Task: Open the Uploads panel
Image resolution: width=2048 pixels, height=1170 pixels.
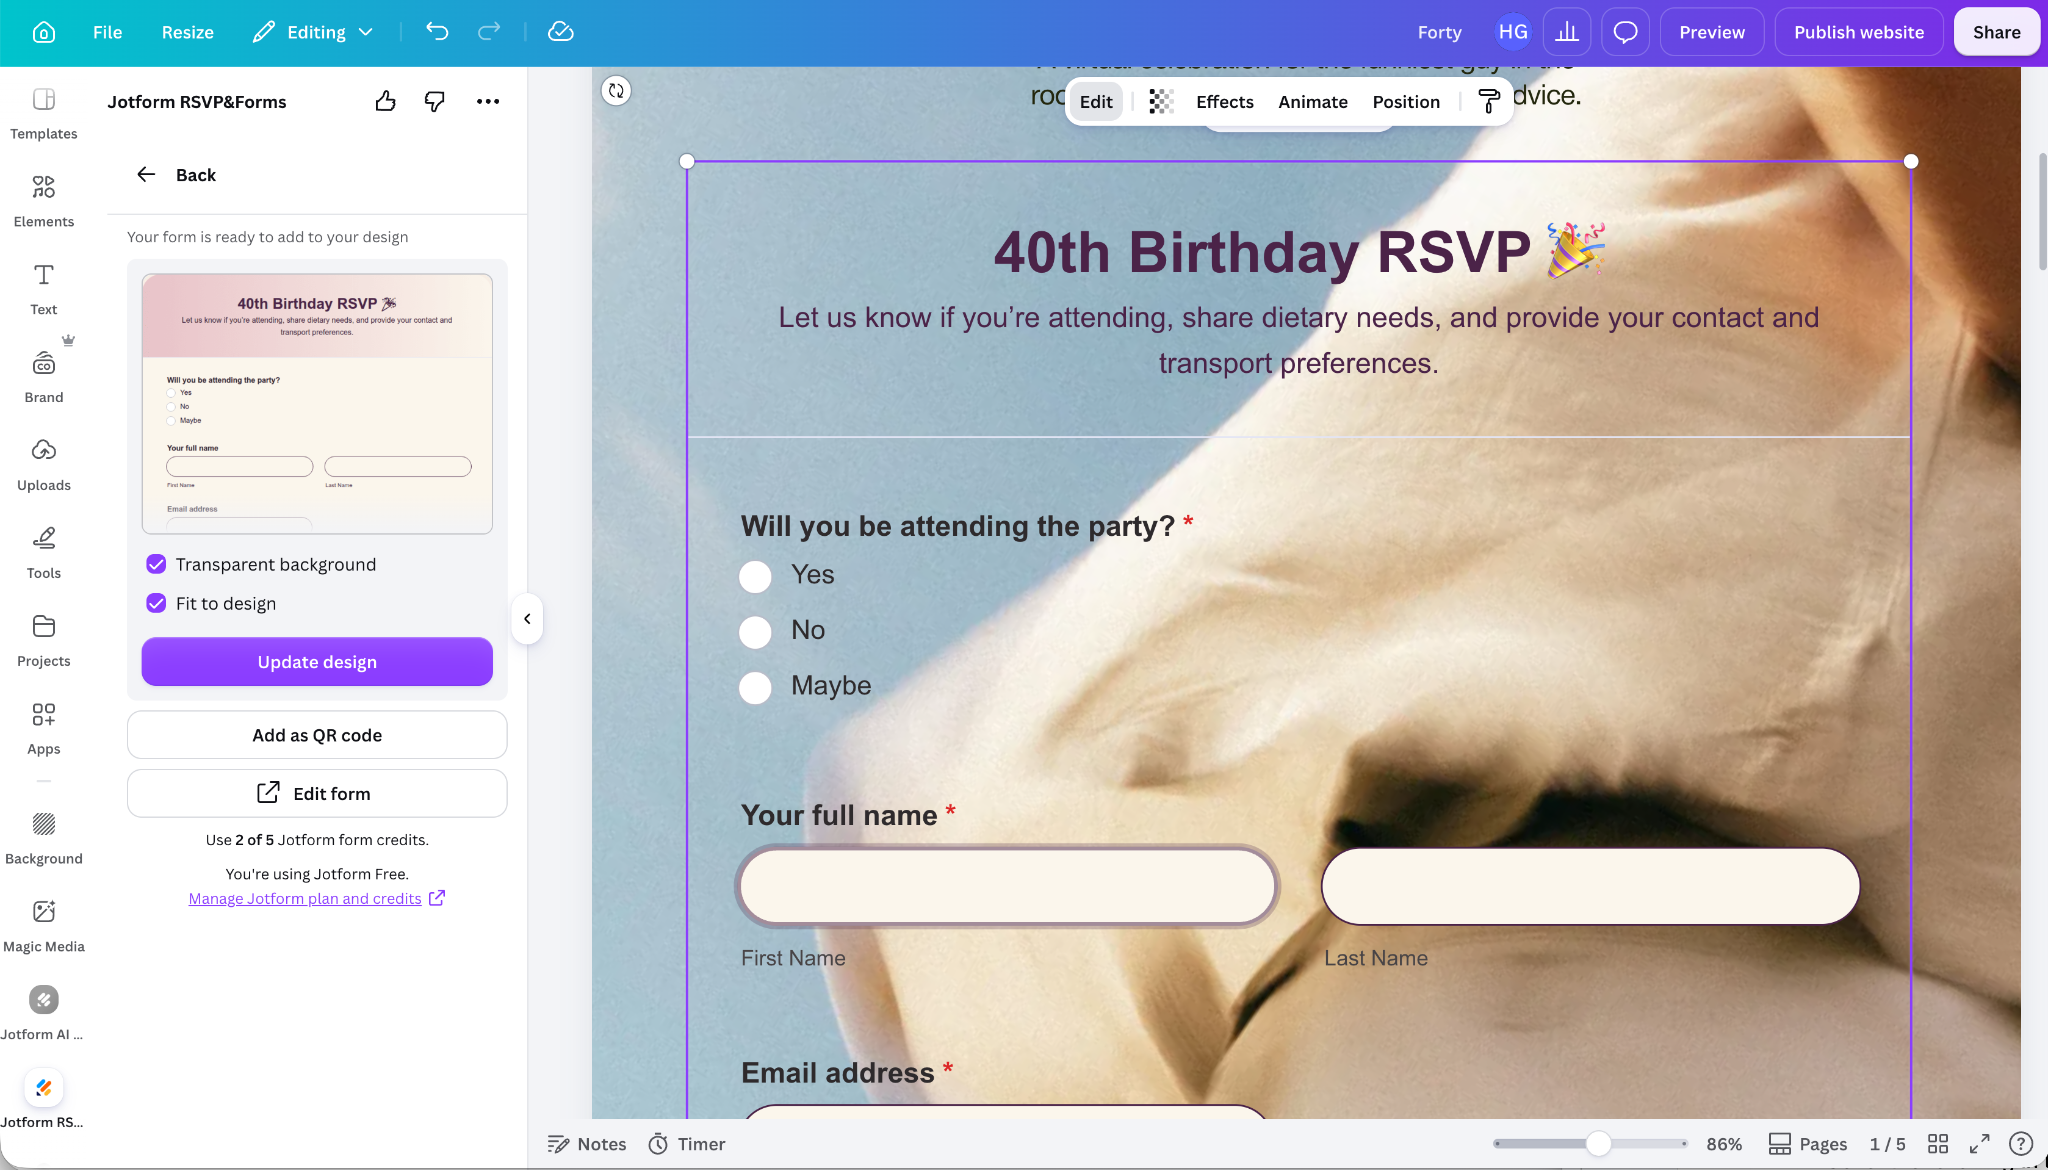Action: point(44,465)
